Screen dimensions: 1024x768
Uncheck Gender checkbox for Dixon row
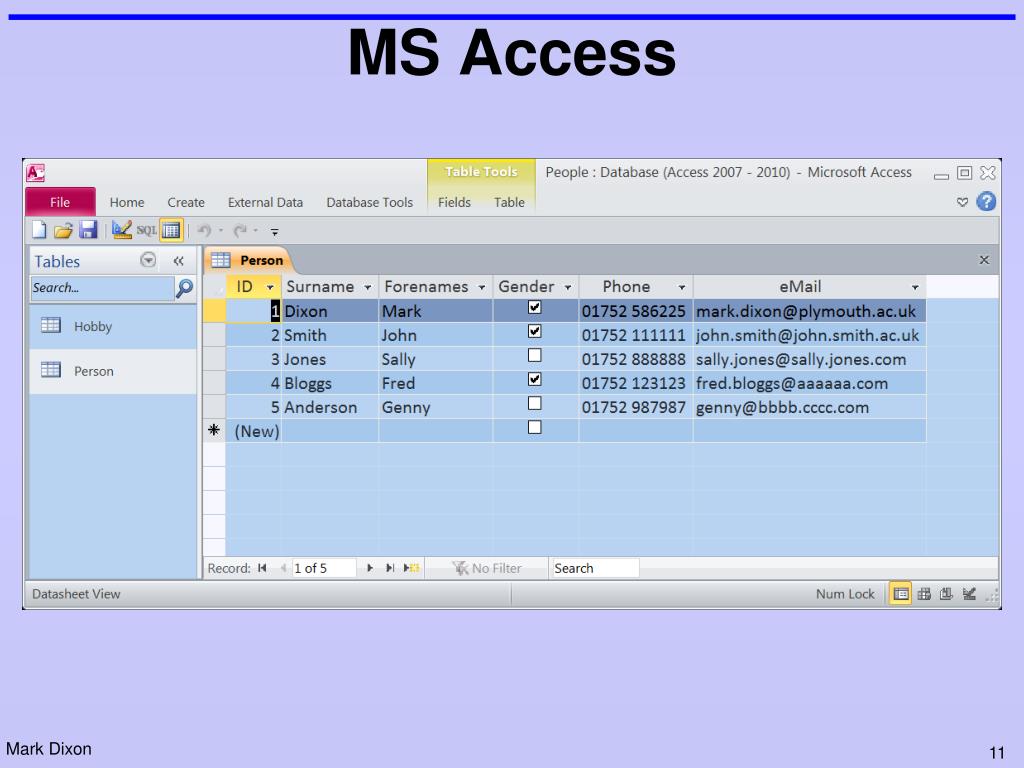(x=535, y=307)
